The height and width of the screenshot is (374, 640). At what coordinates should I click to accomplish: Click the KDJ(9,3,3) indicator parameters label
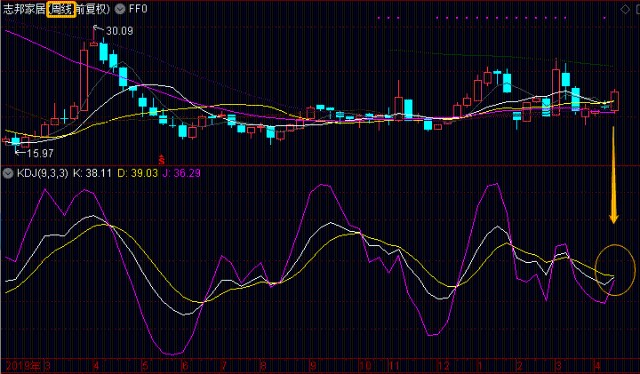(x=42, y=174)
